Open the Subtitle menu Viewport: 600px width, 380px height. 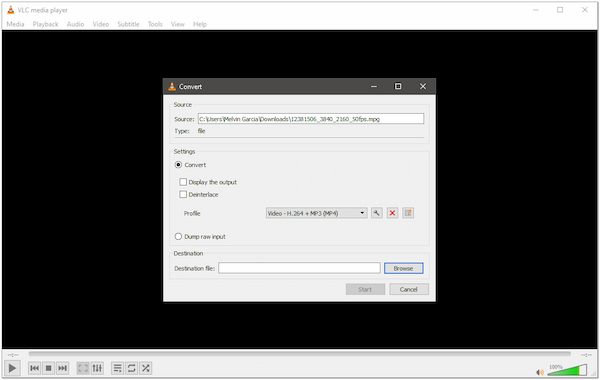tap(128, 24)
